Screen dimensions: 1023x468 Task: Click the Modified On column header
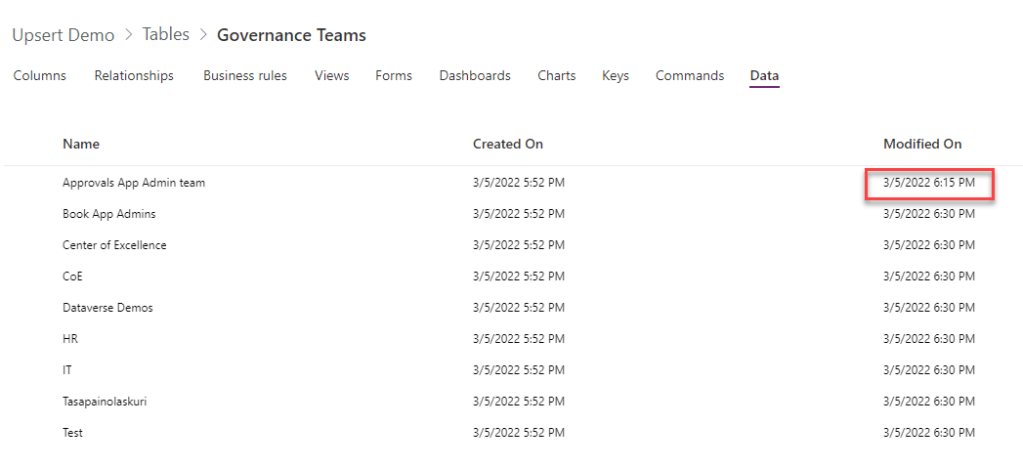(922, 144)
